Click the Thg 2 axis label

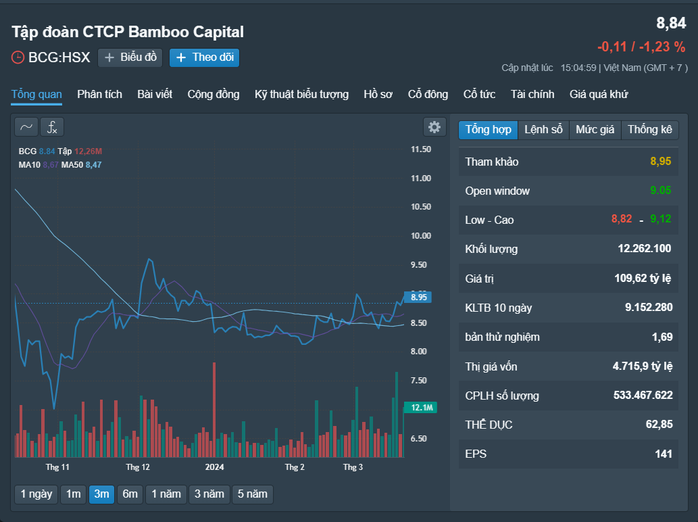295,467
